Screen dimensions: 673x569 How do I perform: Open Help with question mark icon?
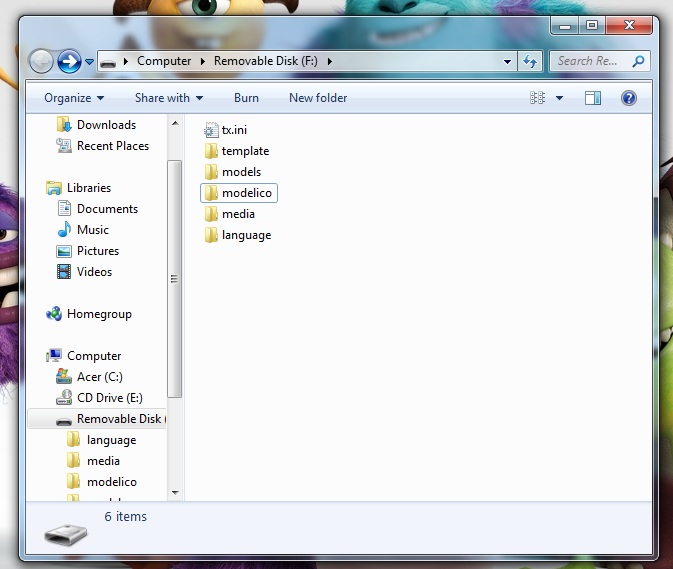coord(629,98)
